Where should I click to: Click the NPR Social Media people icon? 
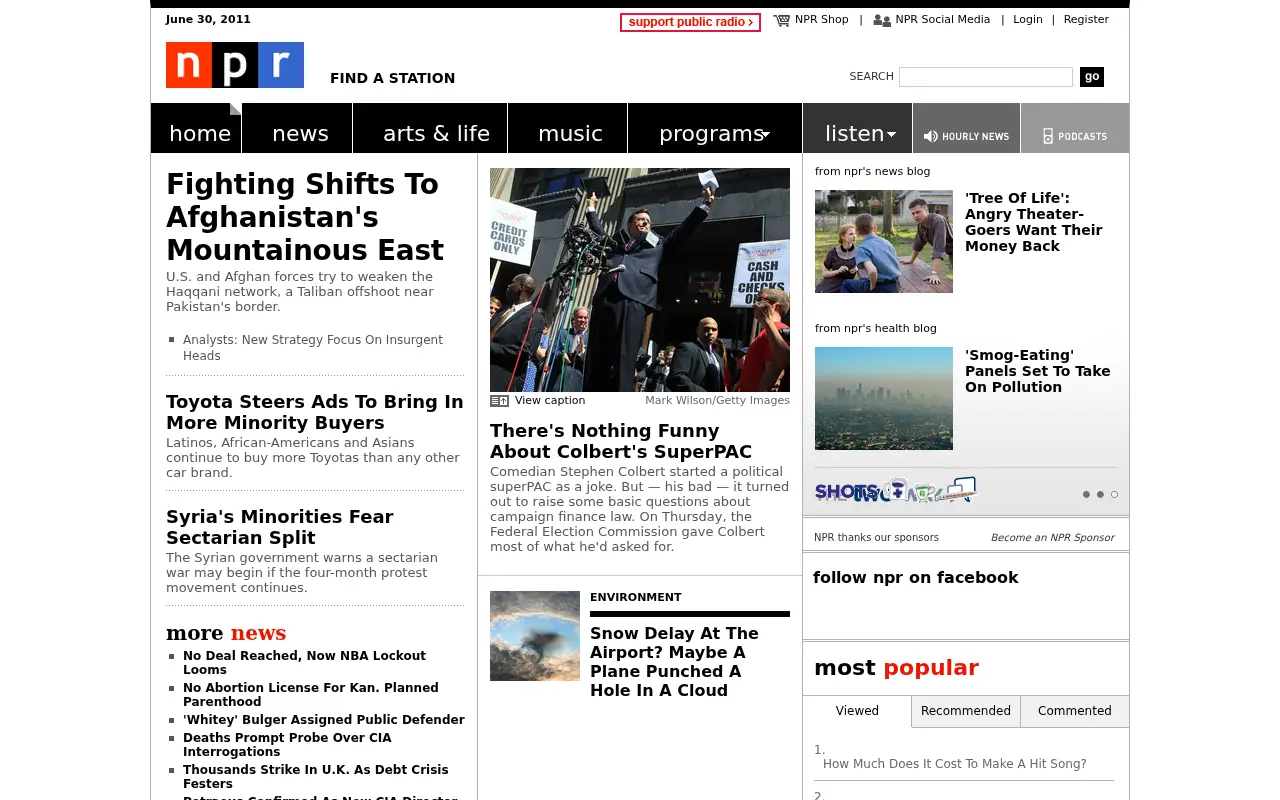[x=882, y=20]
